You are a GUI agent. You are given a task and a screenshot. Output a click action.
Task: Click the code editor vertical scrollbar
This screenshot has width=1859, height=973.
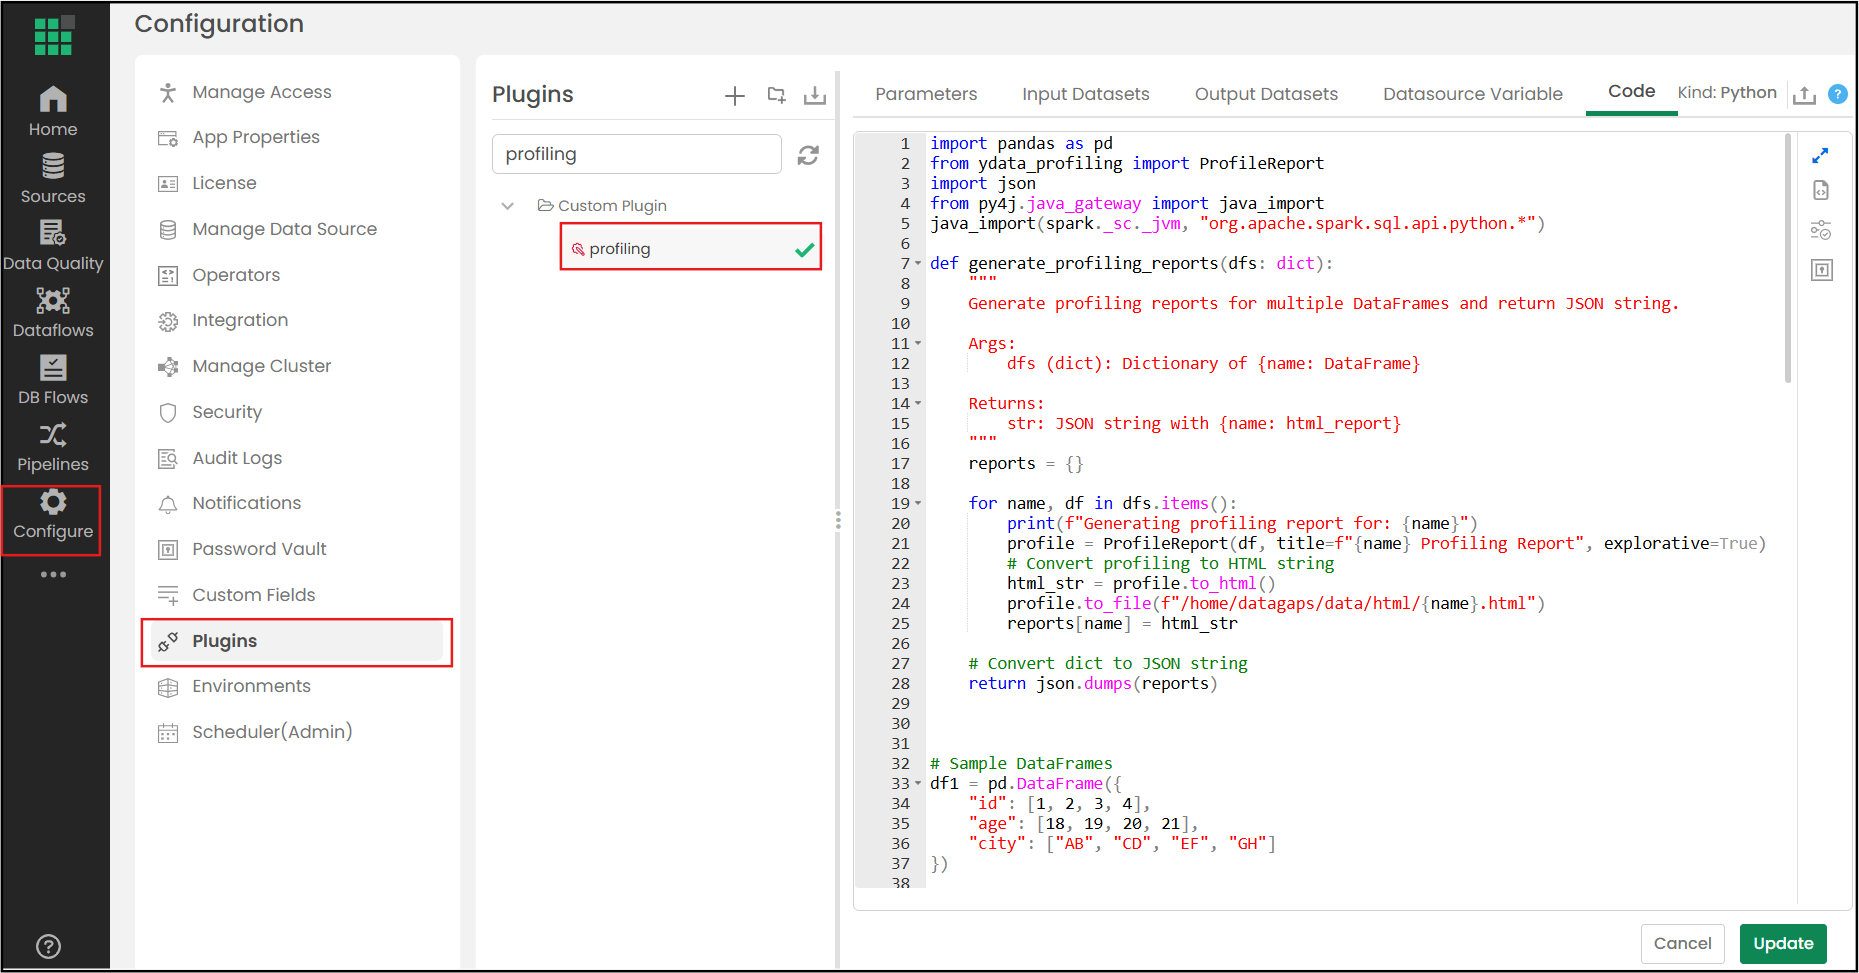[x=1788, y=260]
